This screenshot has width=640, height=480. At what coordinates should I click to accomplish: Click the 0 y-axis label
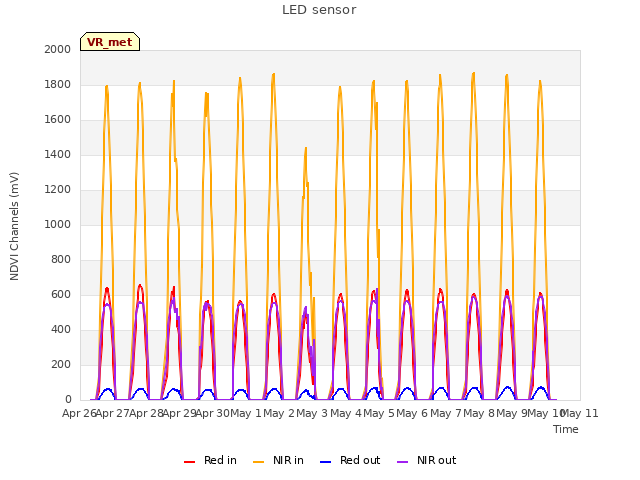tap(68, 400)
